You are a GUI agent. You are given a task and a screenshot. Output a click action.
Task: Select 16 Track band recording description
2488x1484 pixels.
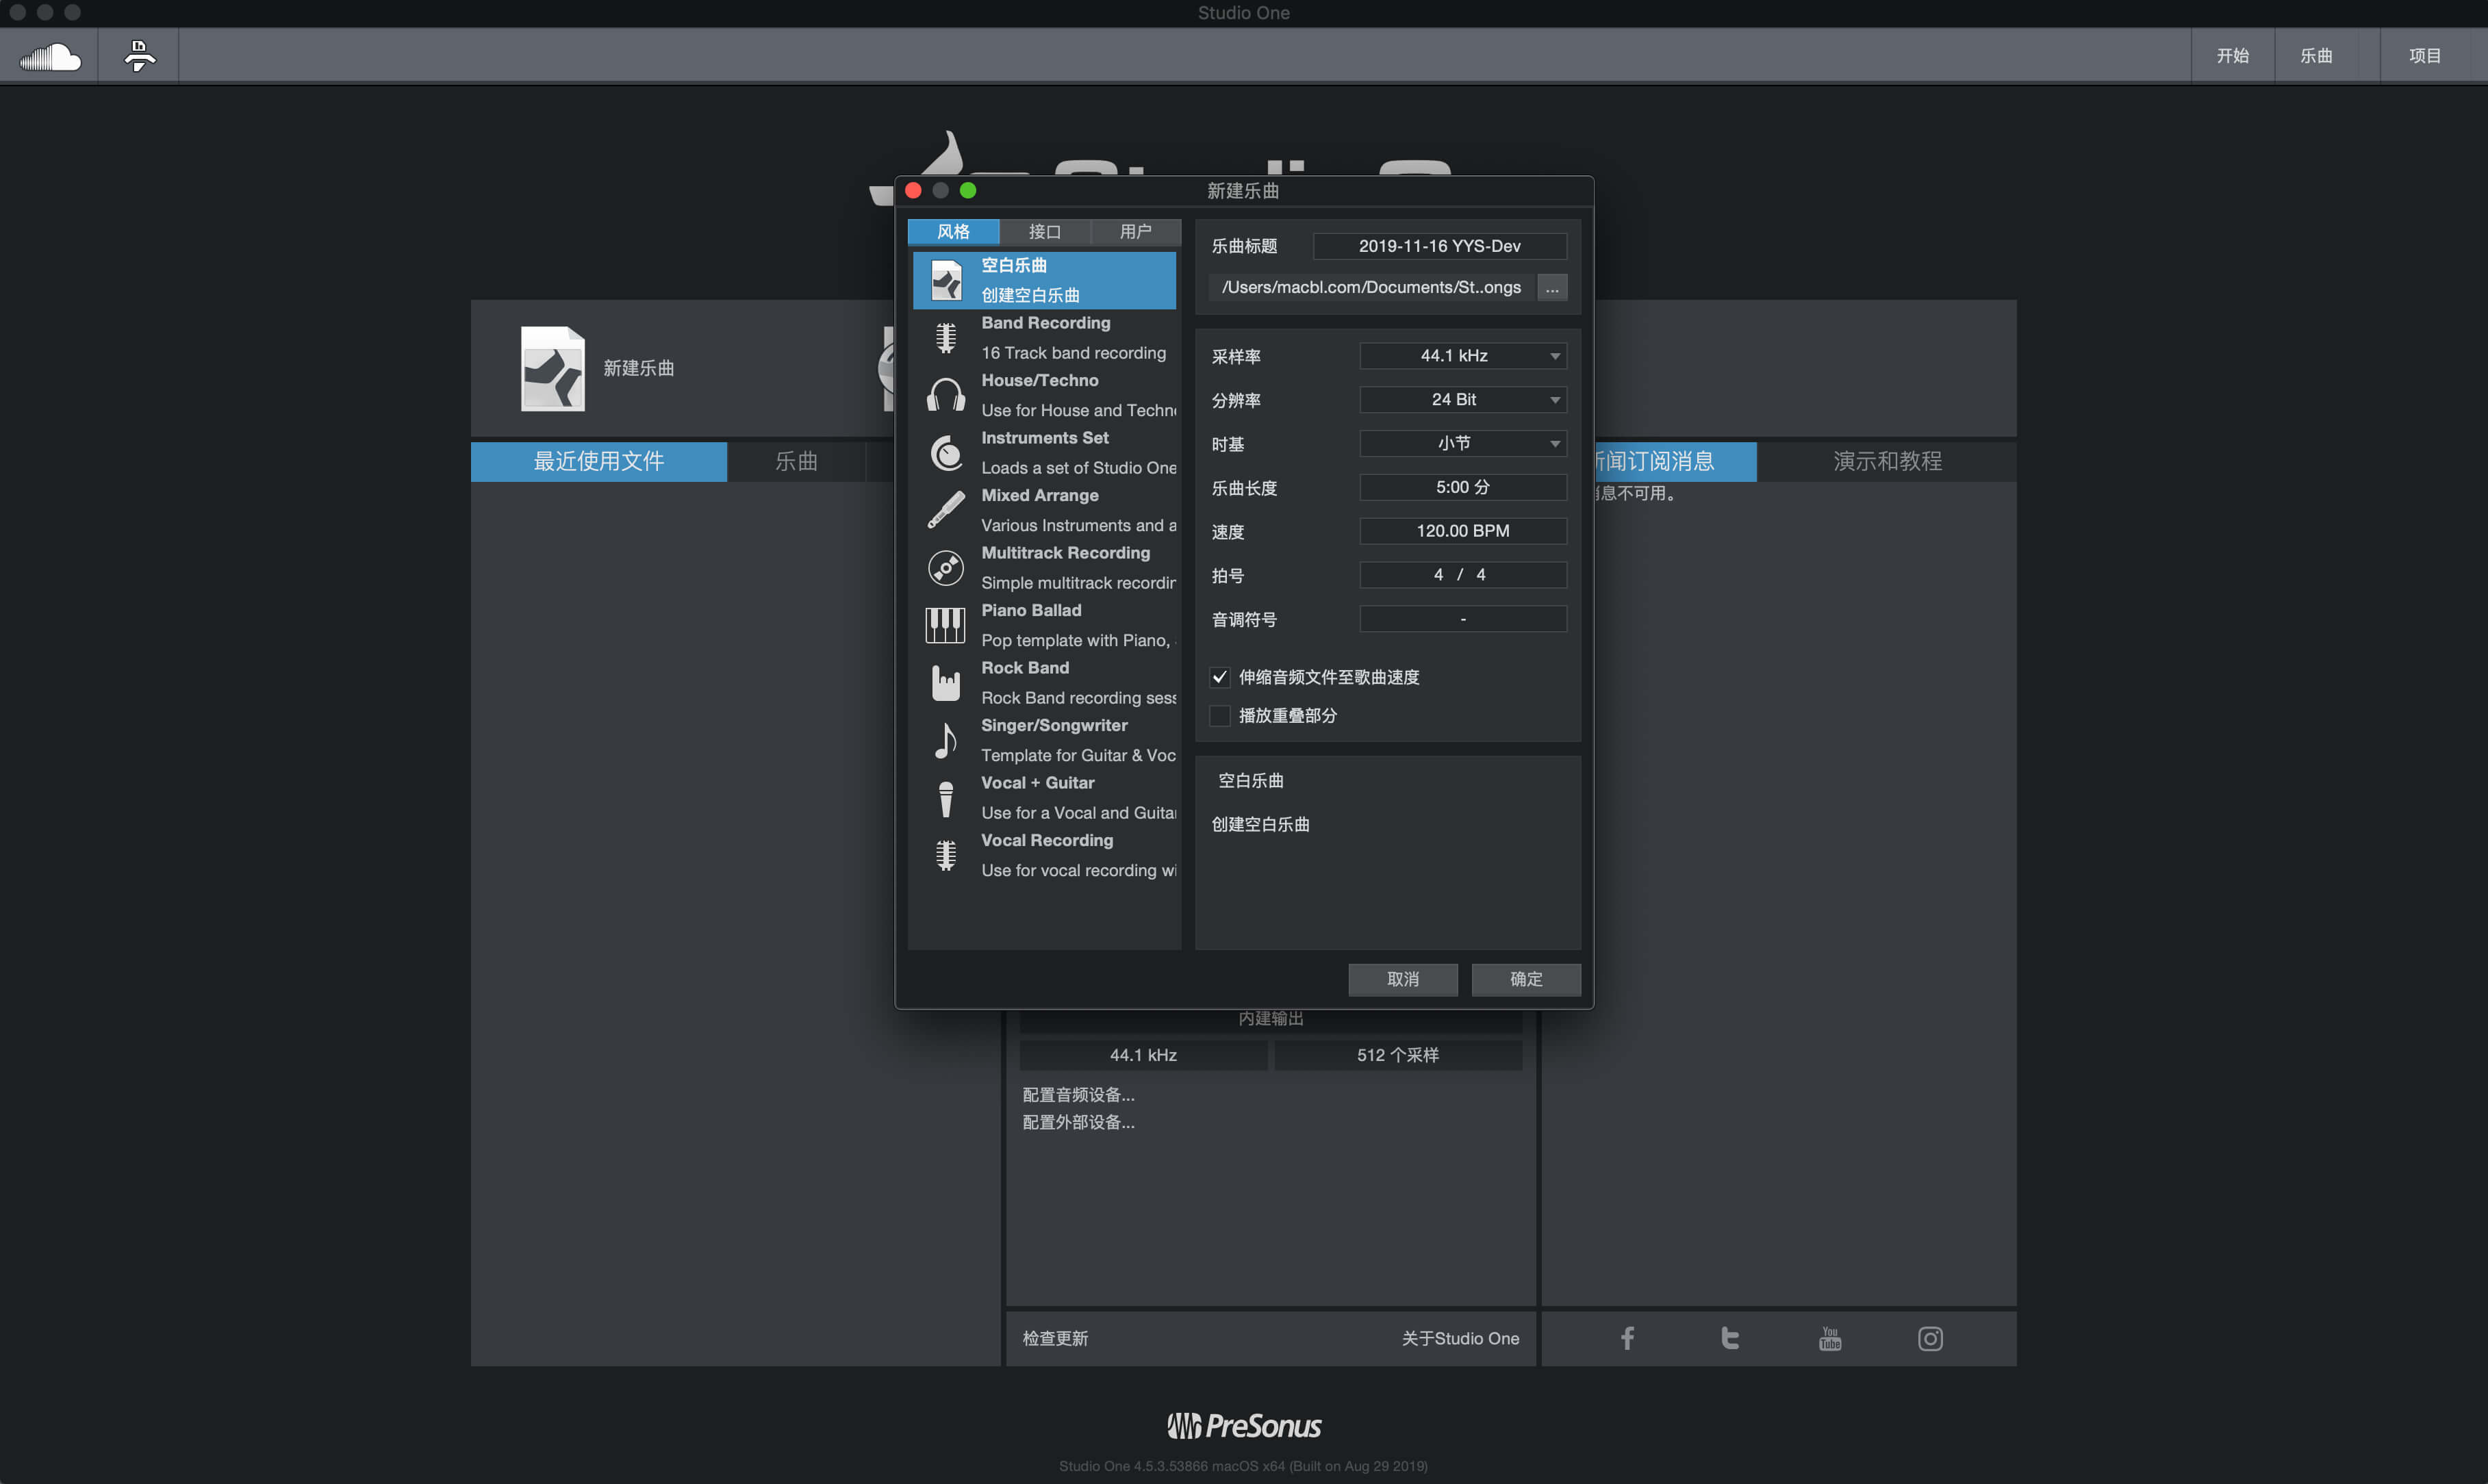point(1073,353)
